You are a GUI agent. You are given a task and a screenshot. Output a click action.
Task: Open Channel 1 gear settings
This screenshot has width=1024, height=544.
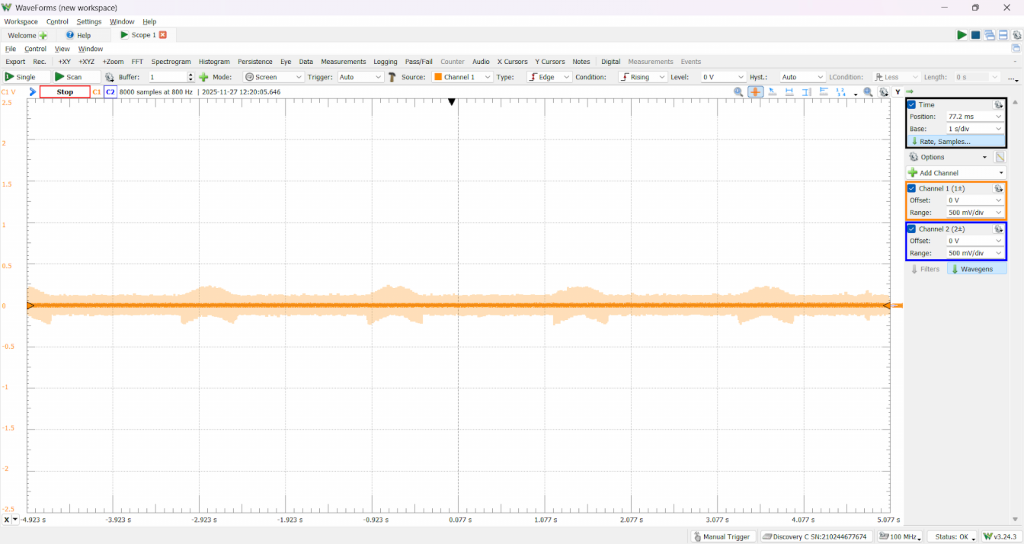[998, 188]
